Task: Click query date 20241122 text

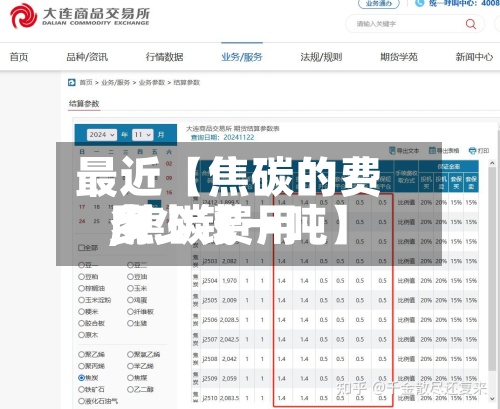Action: pyautogui.click(x=239, y=137)
